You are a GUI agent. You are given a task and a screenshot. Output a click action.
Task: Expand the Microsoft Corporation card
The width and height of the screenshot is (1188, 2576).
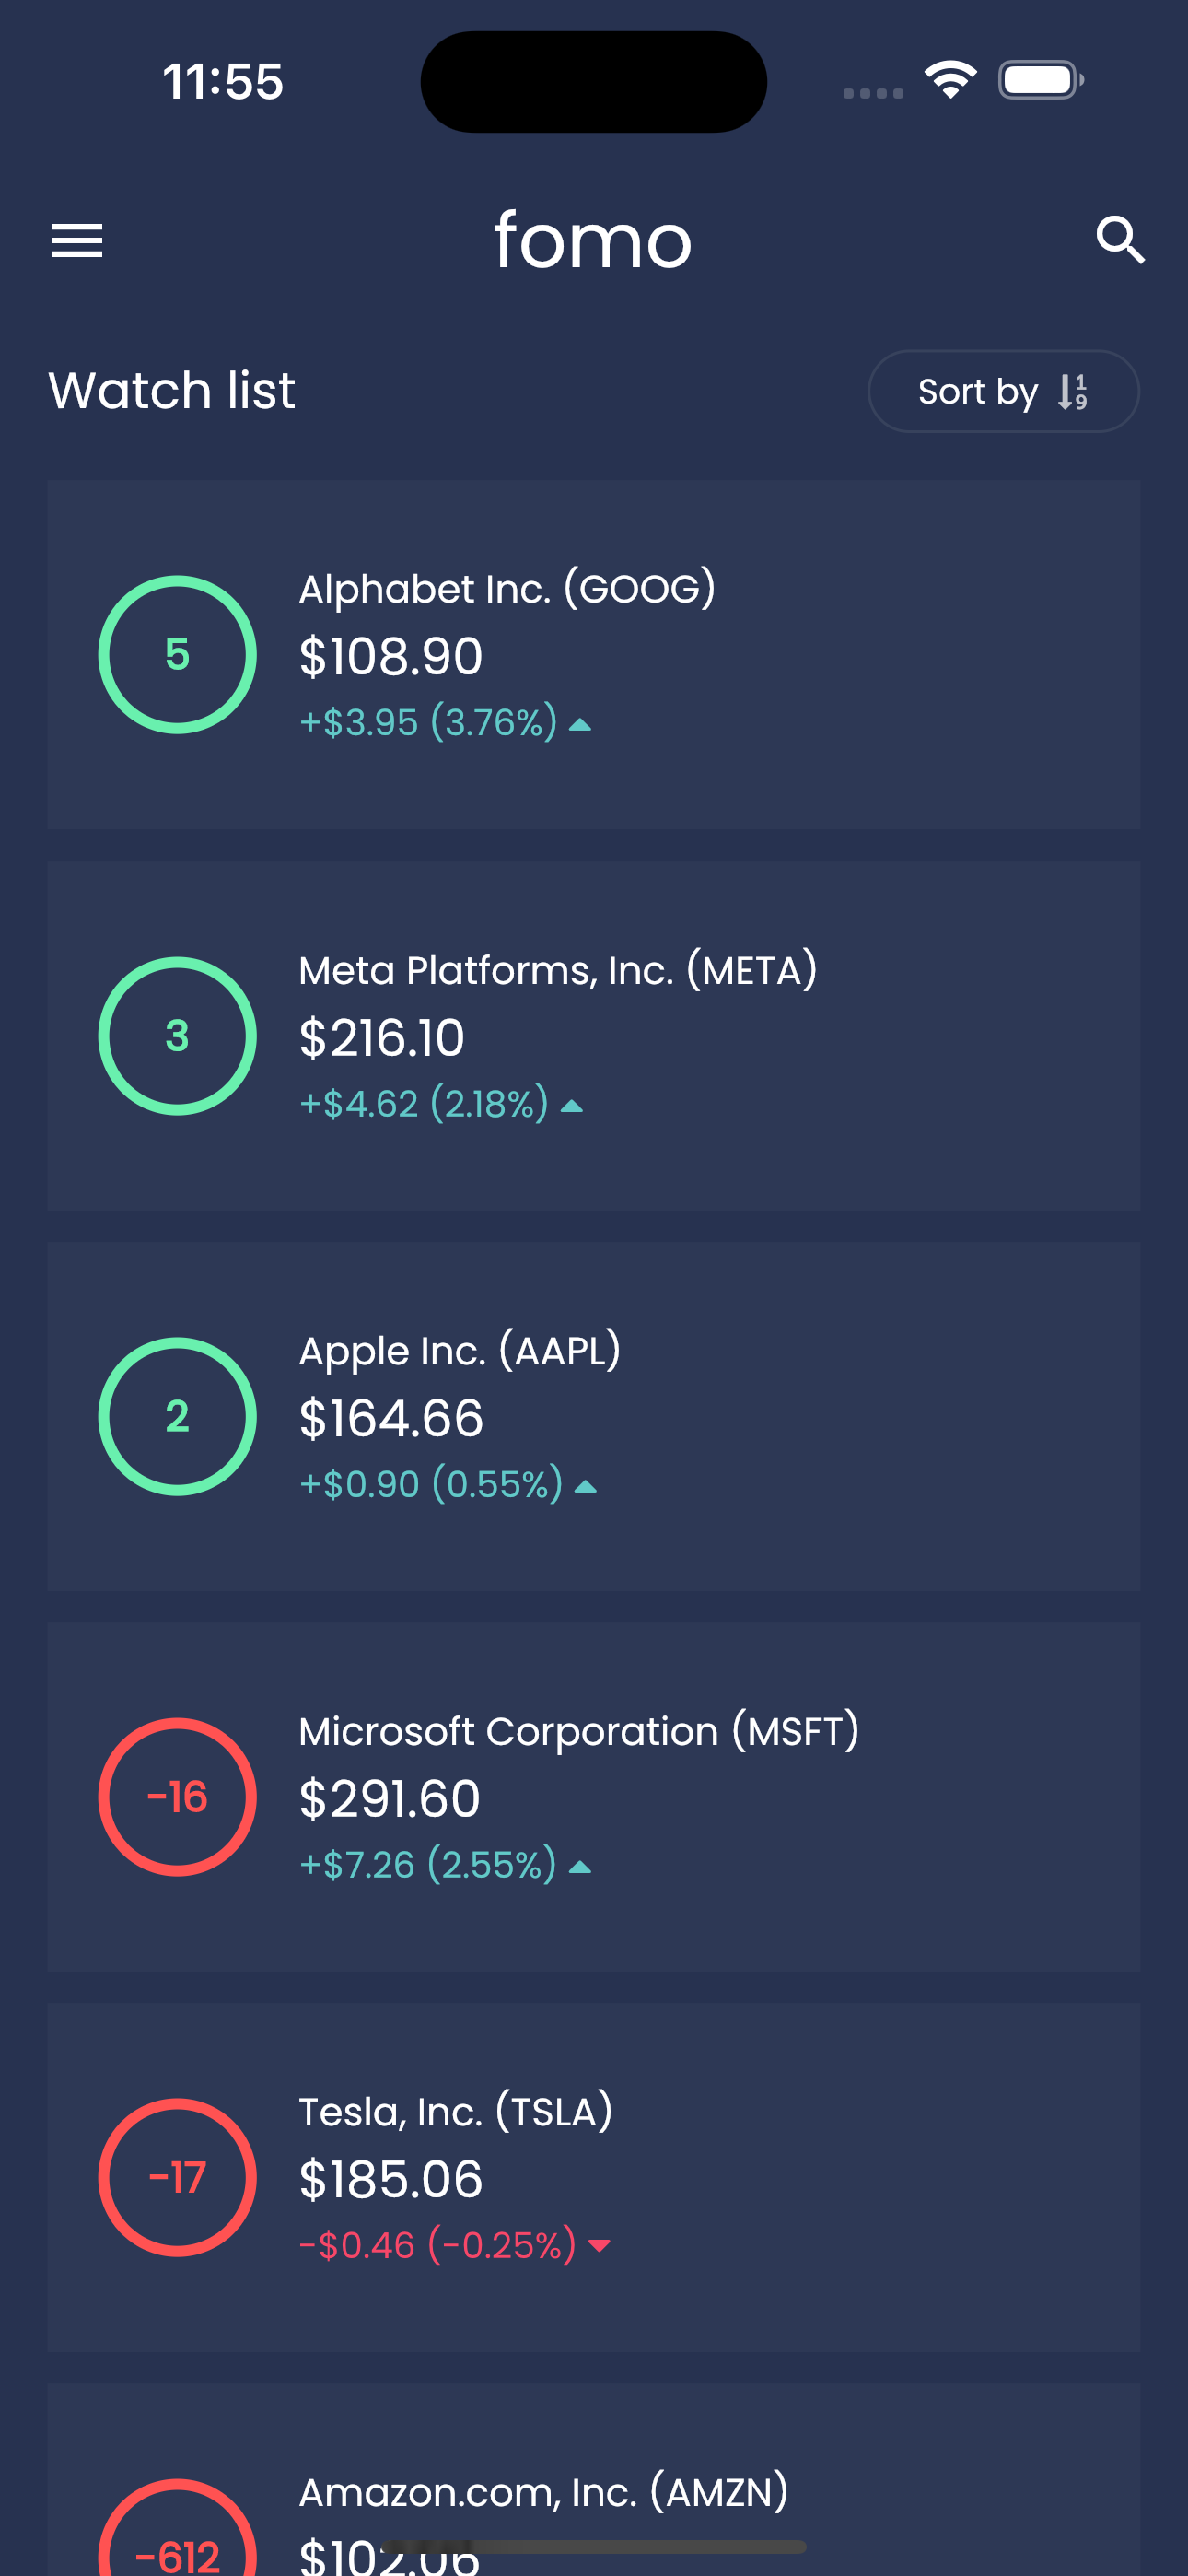(x=594, y=1797)
